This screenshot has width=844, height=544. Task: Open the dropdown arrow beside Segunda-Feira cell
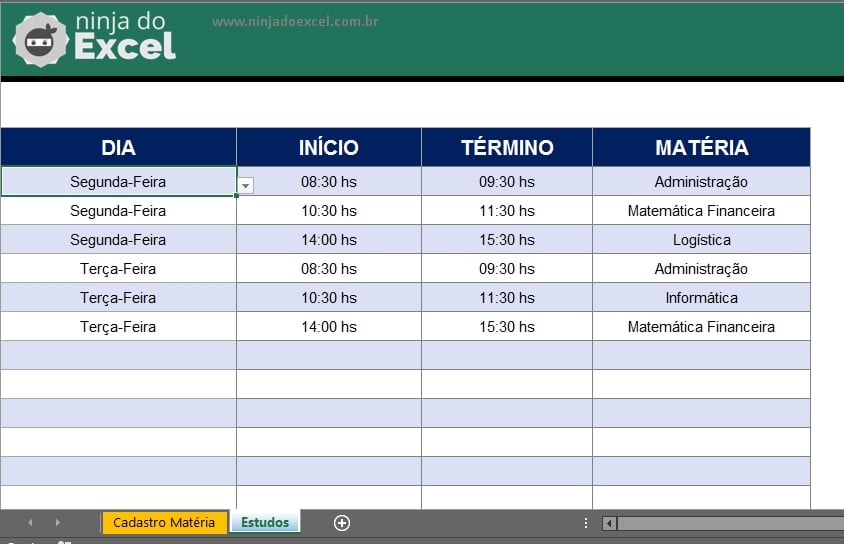pyautogui.click(x=245, y=185)
